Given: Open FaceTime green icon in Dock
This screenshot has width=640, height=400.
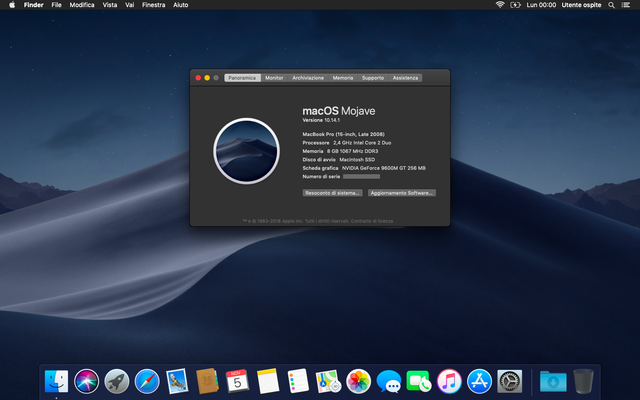Looking at the screenshot, I should point(419,381).
